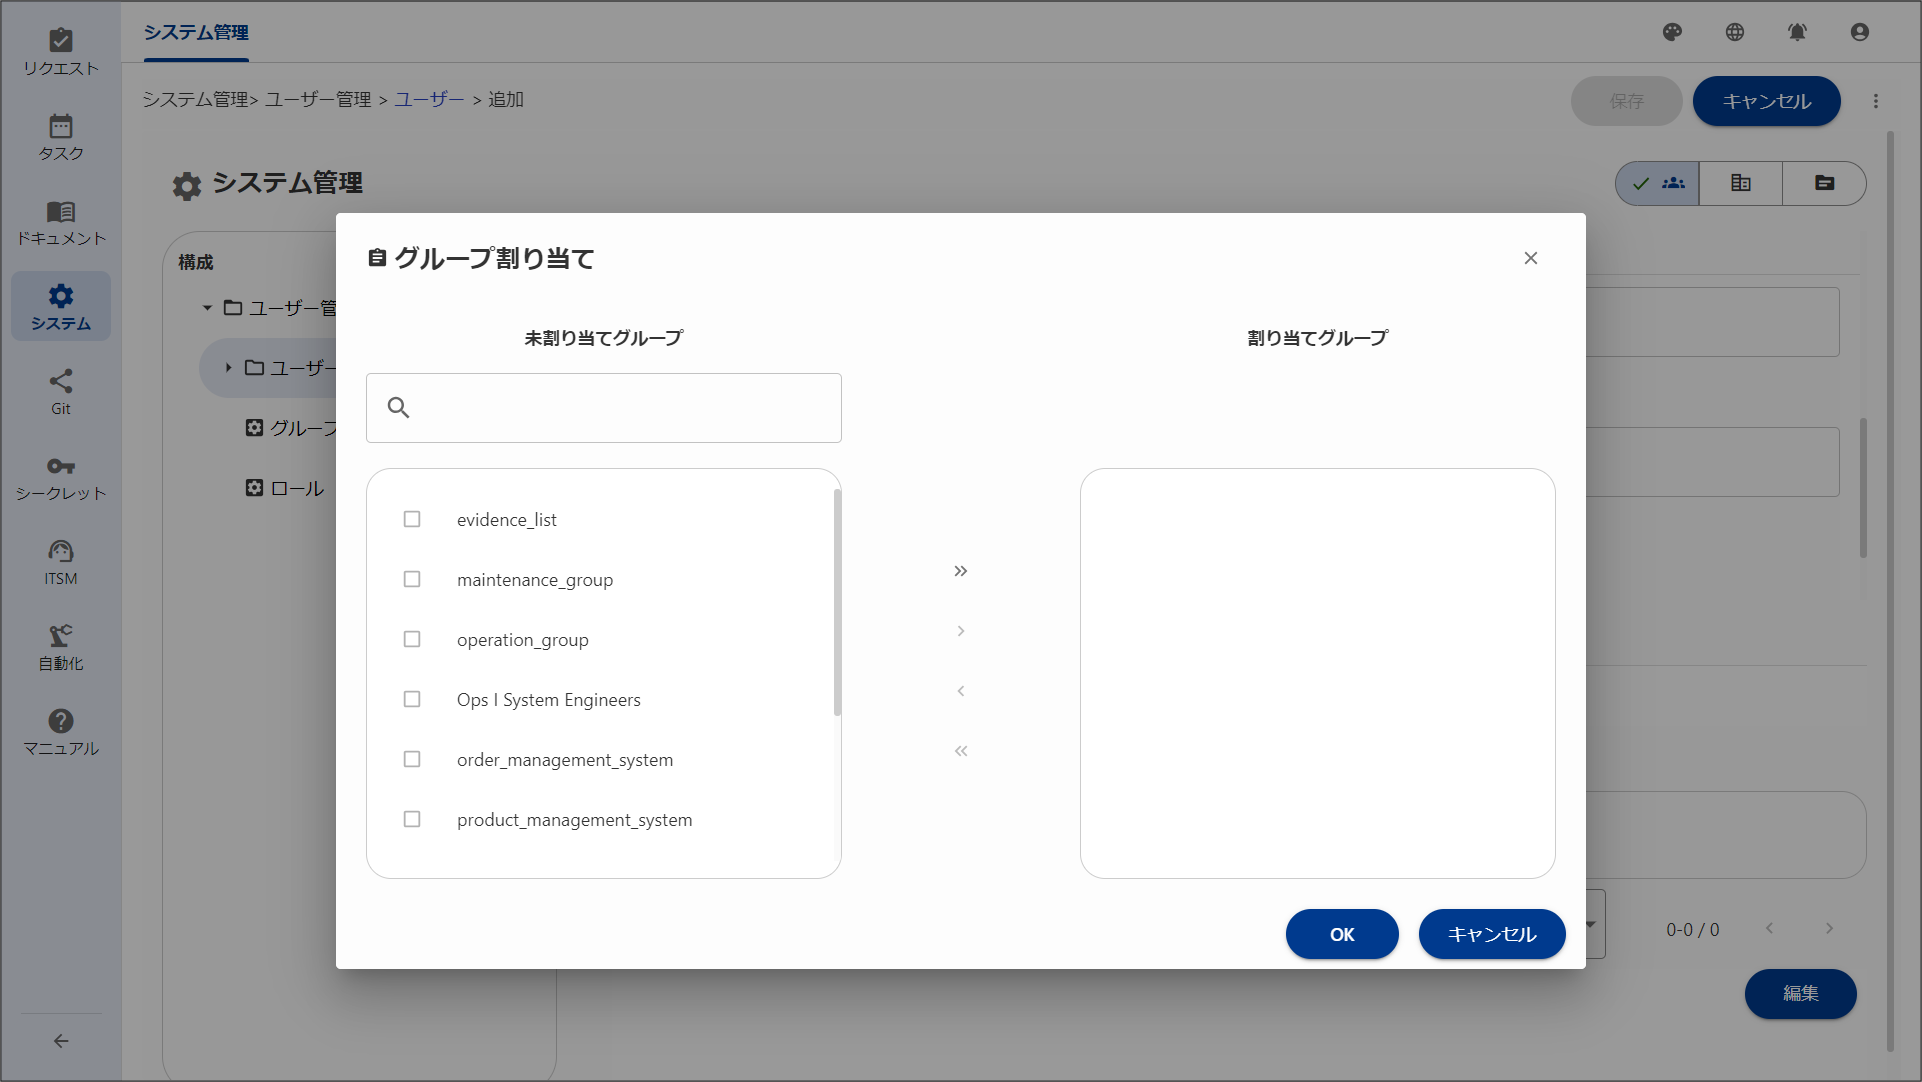Open the theme palette icon

[x=1672, y=32]
